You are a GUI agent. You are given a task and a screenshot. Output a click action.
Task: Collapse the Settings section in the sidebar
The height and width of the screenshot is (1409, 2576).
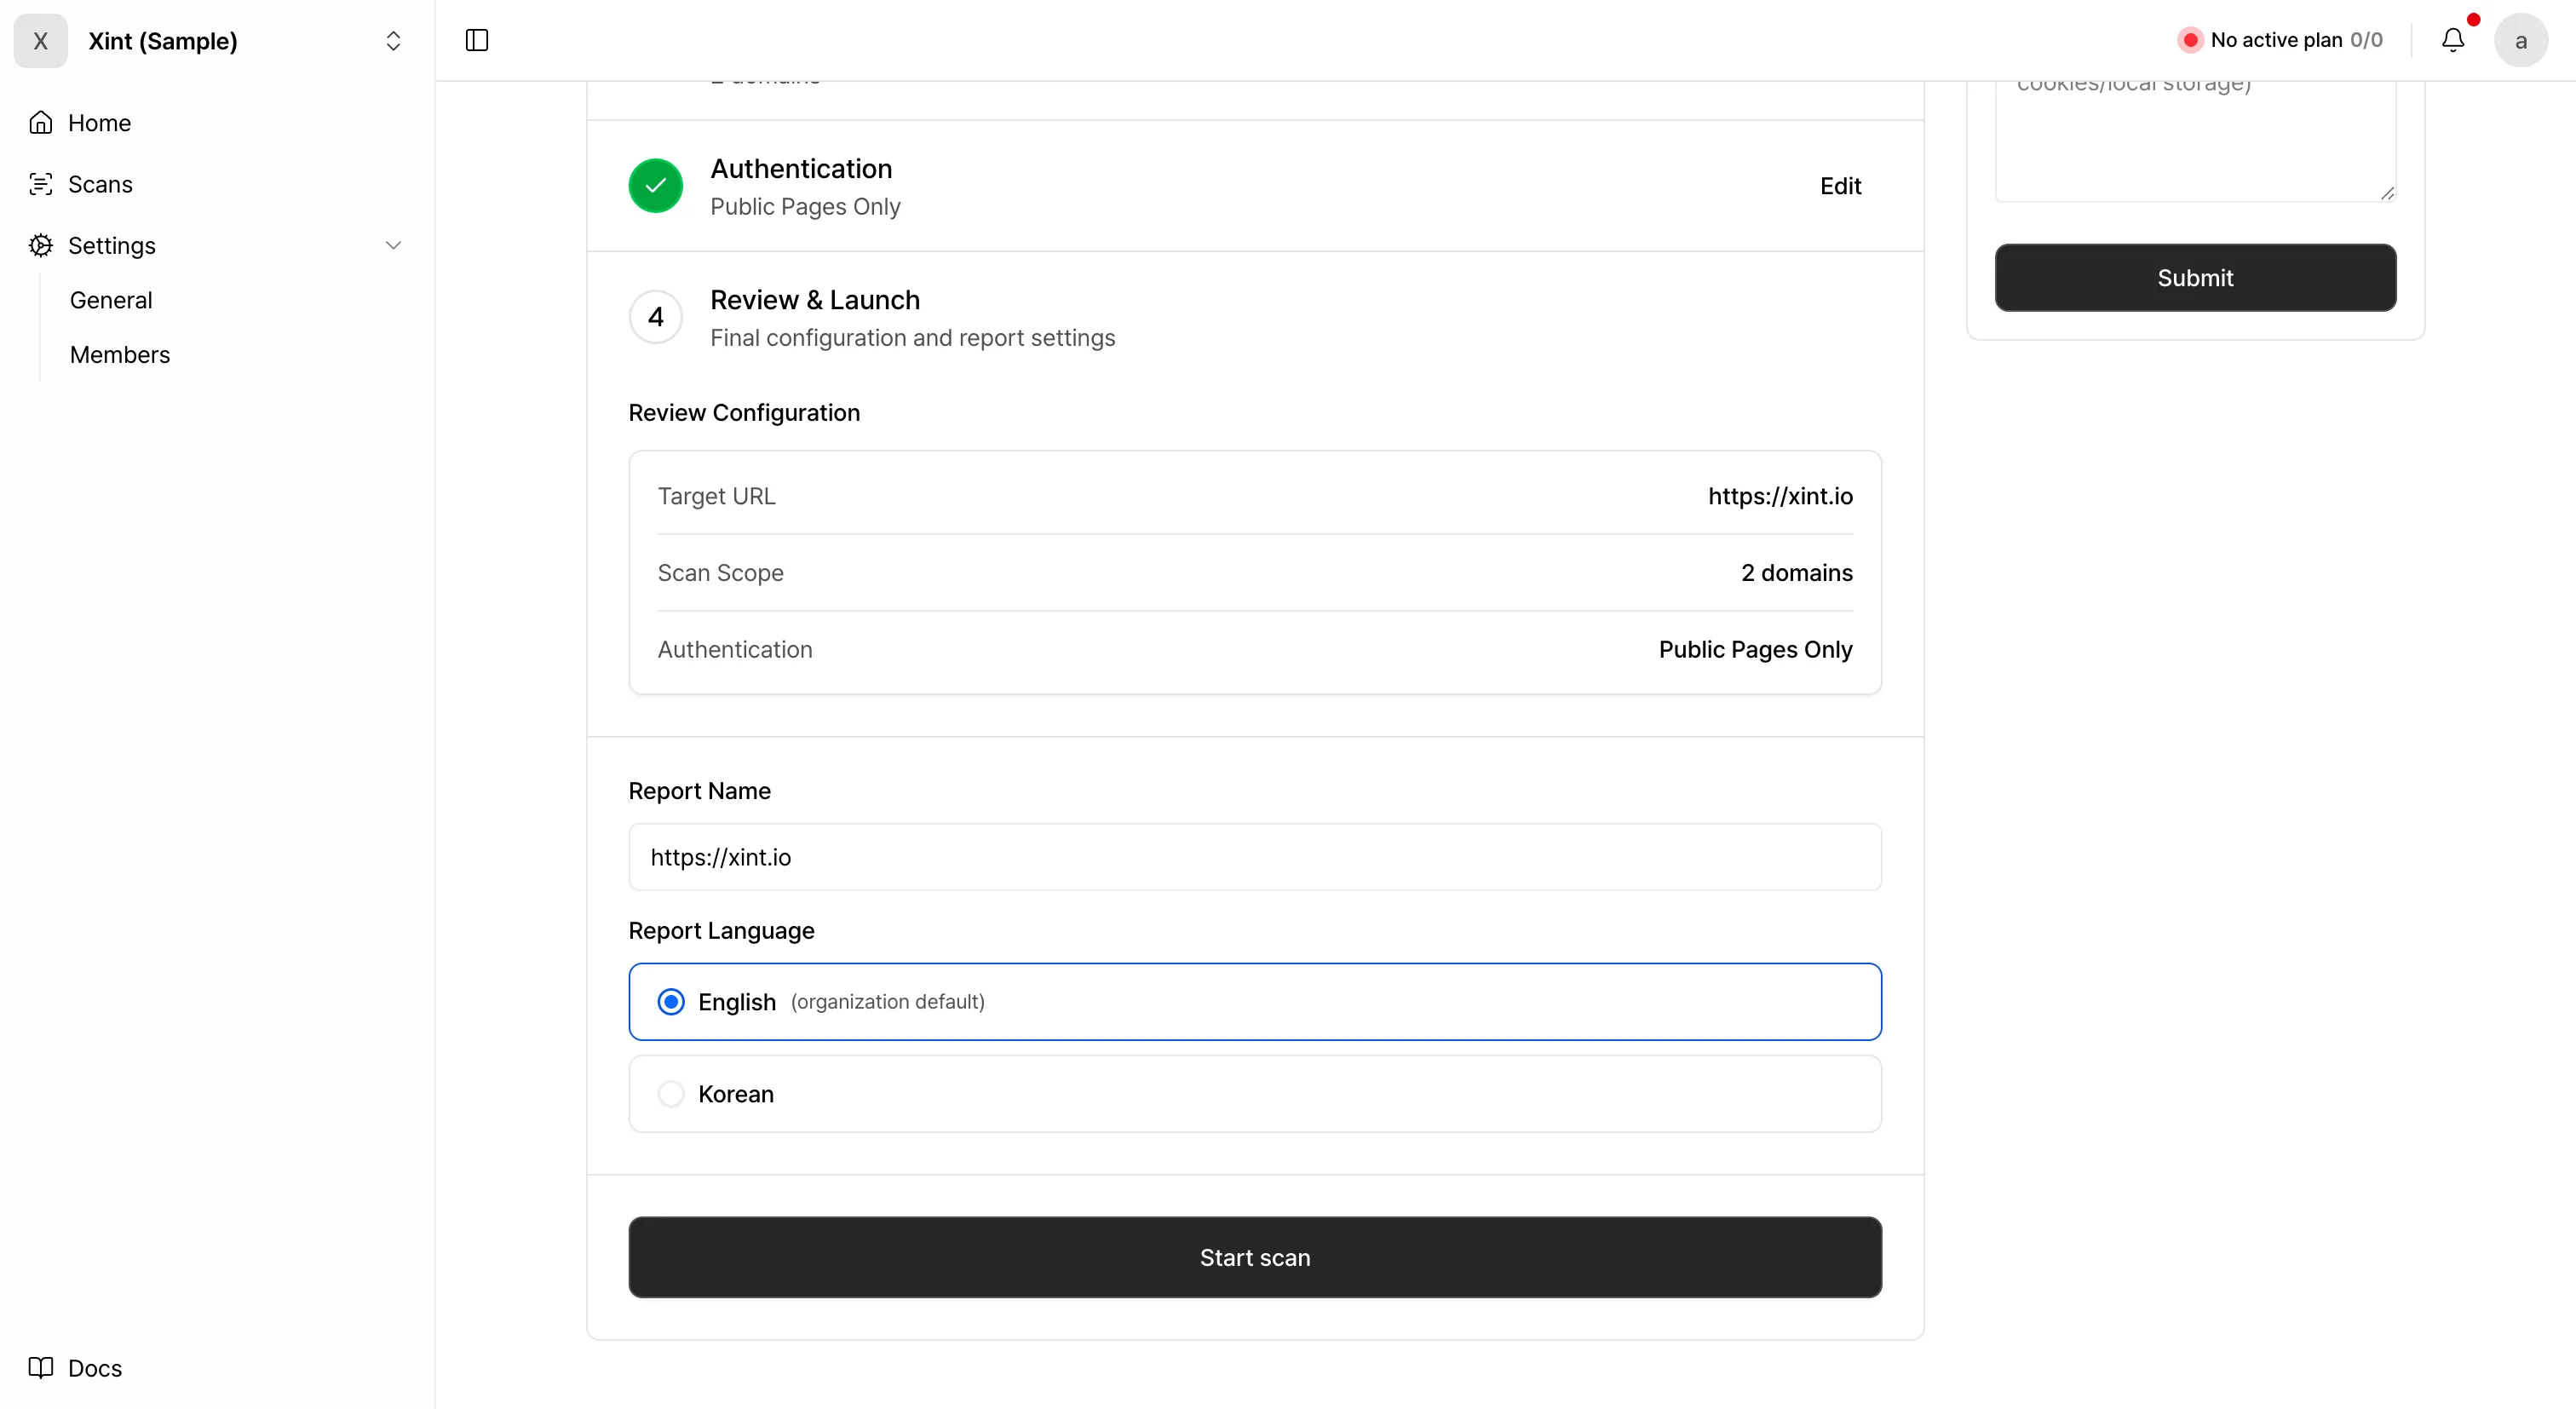pos(394,245)
